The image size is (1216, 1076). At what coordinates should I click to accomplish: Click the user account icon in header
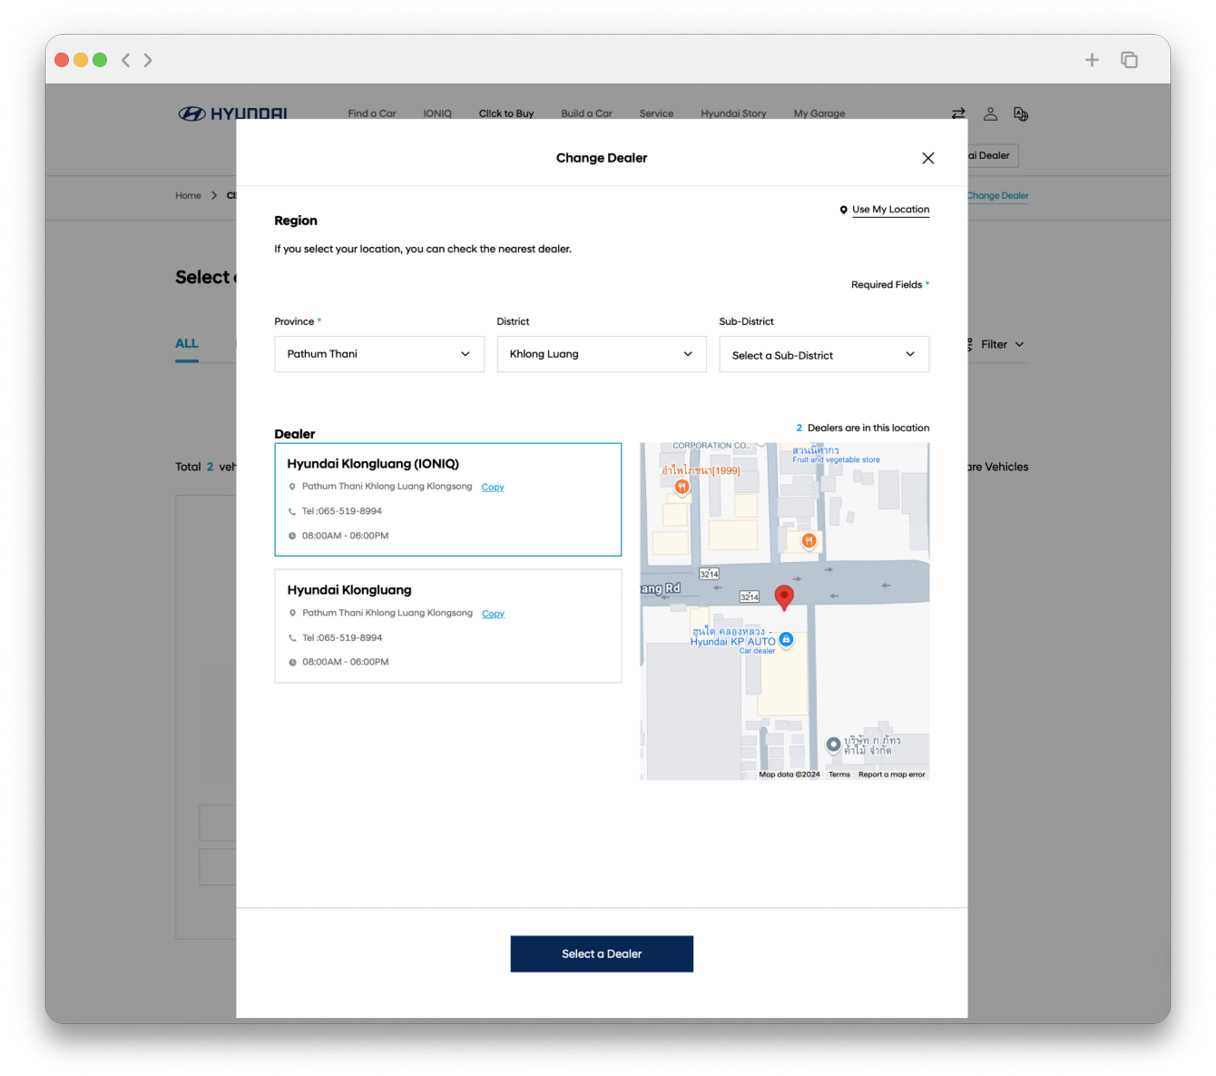click(x=990, y=114)
